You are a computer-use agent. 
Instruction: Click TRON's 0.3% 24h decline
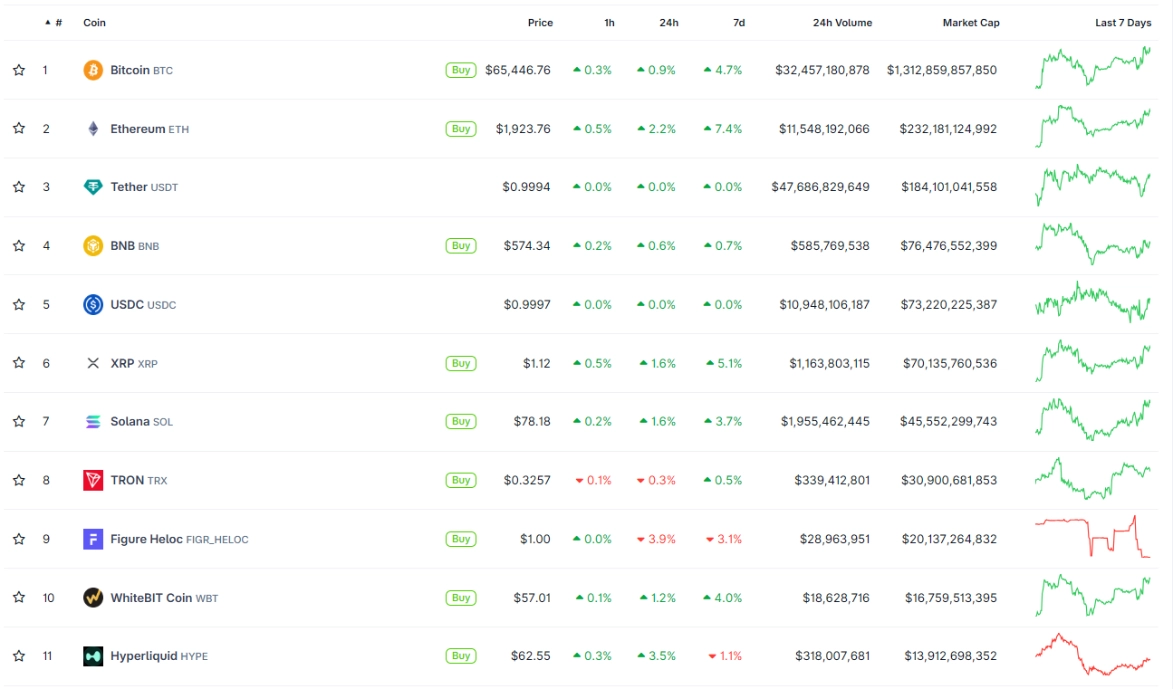pyautogui.click(x=656, y=480)
